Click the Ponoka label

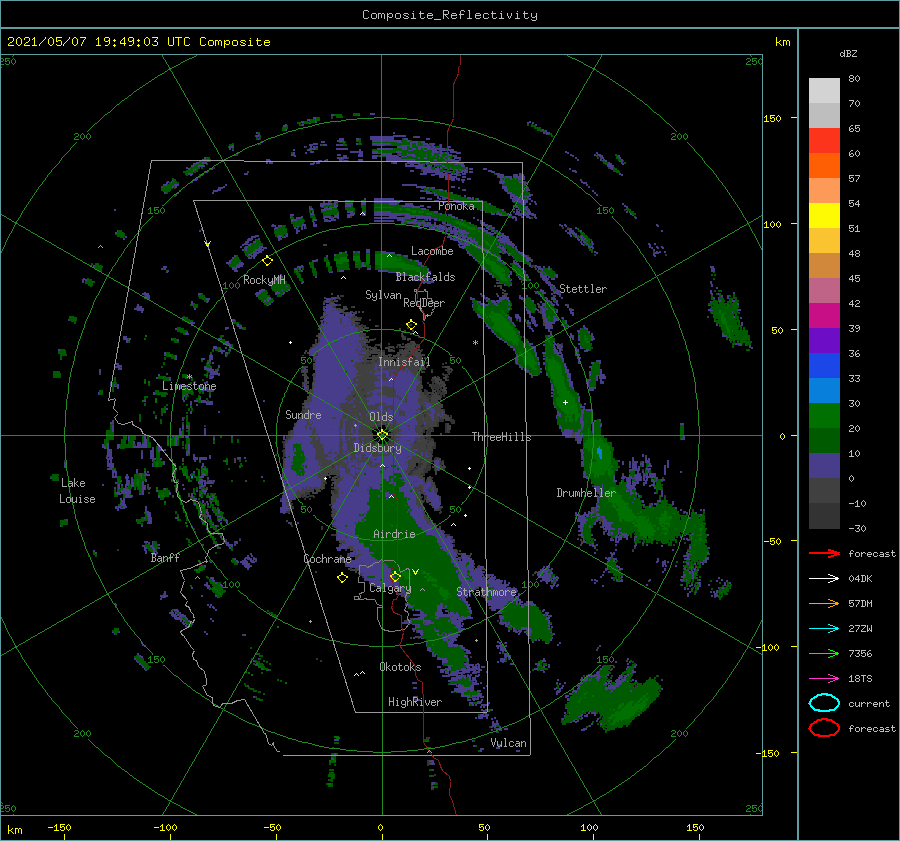[x=456, y=206]
